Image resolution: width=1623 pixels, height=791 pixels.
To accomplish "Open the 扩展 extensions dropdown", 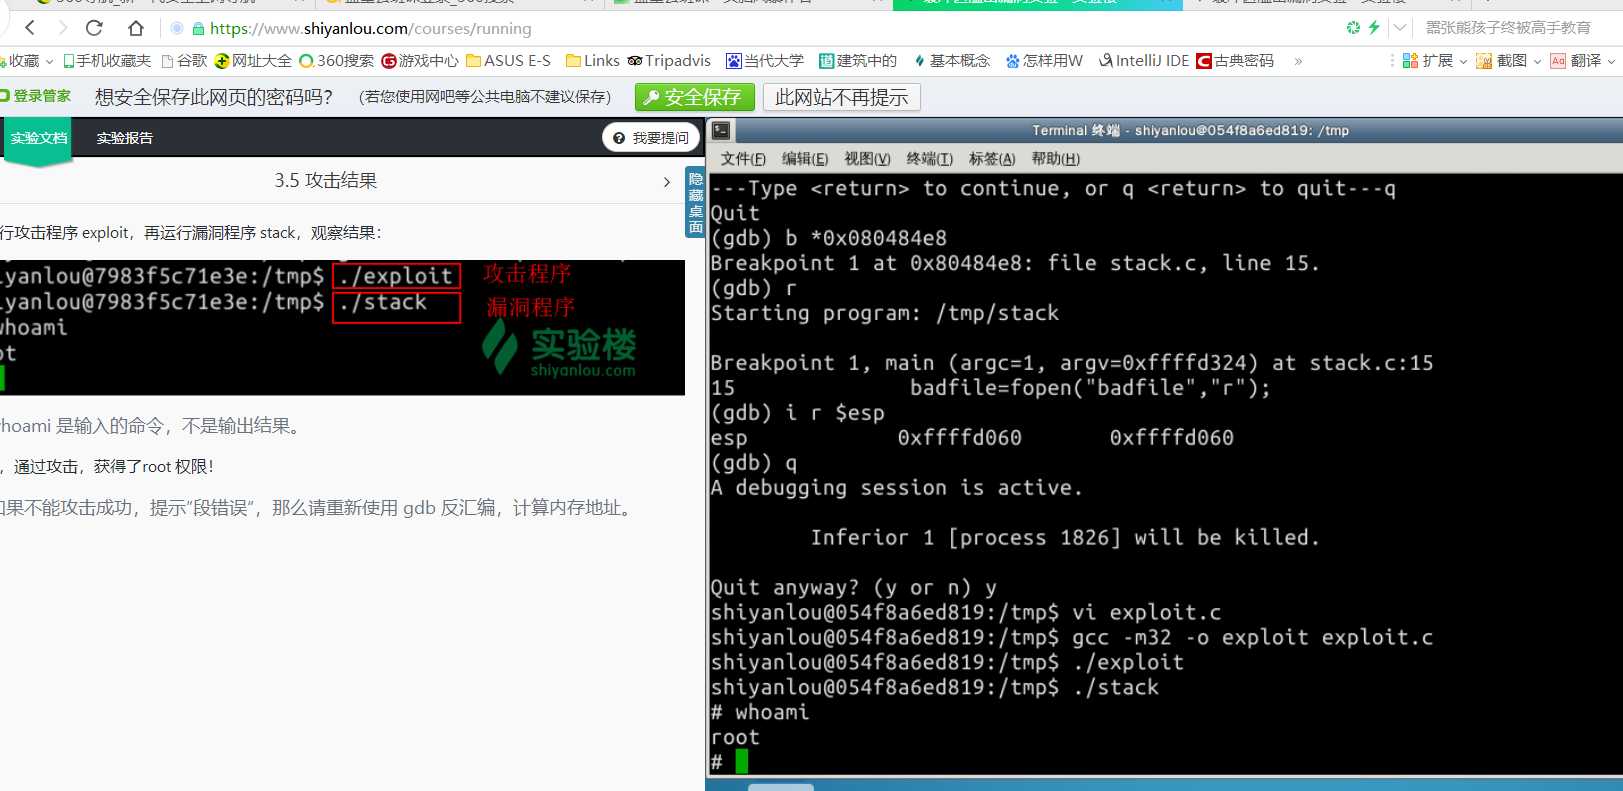I will (x=1434, y=61).
